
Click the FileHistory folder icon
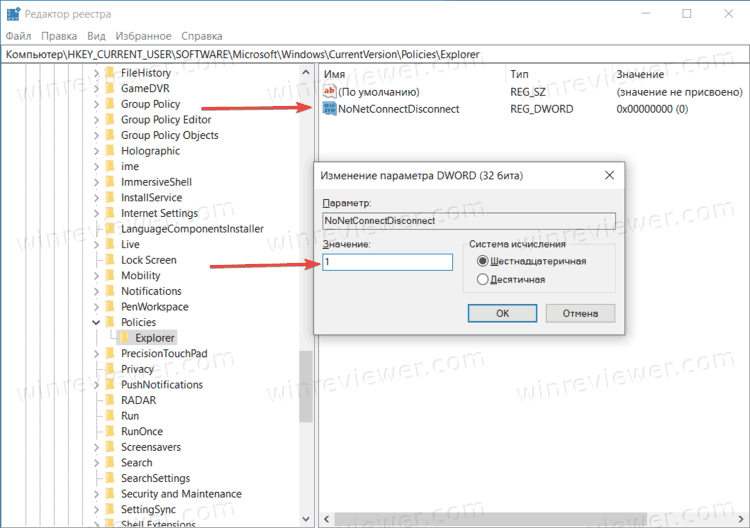[110, 73]
